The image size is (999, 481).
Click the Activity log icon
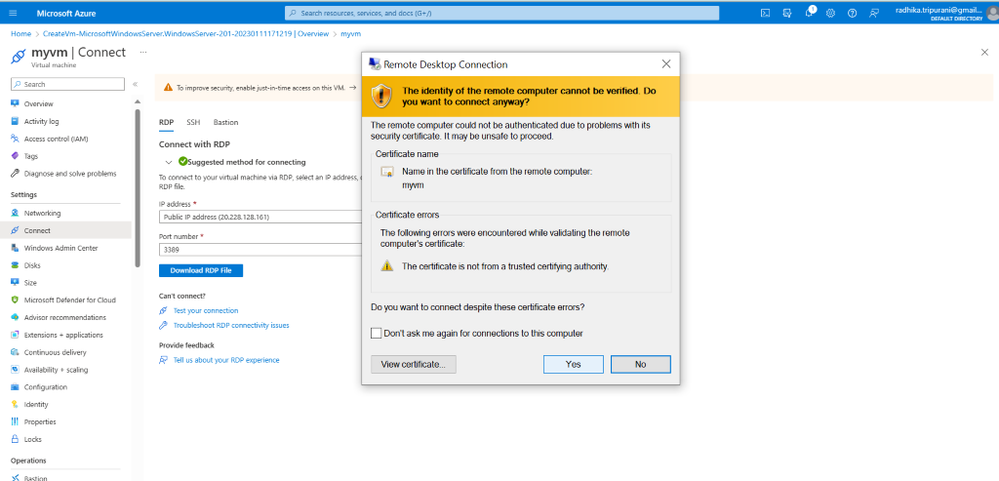pos(15,121)
